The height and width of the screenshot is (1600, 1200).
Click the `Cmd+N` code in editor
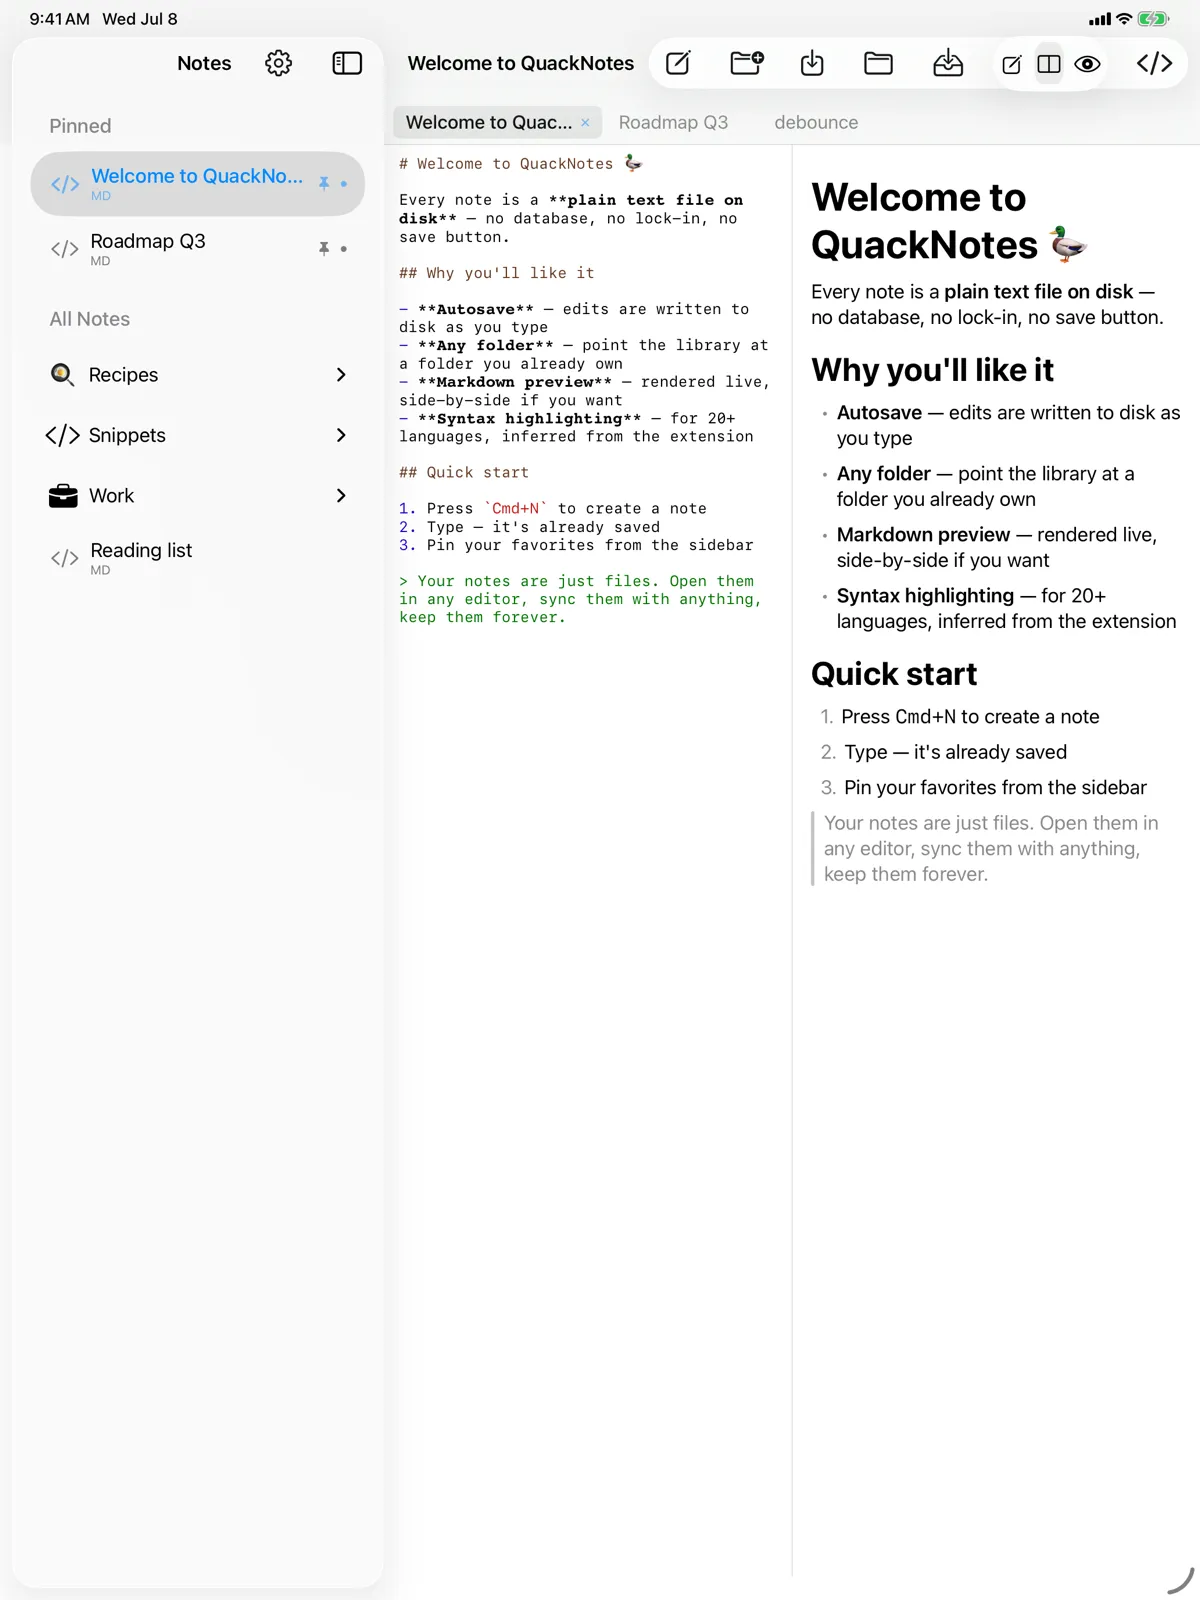click(516, 508)
